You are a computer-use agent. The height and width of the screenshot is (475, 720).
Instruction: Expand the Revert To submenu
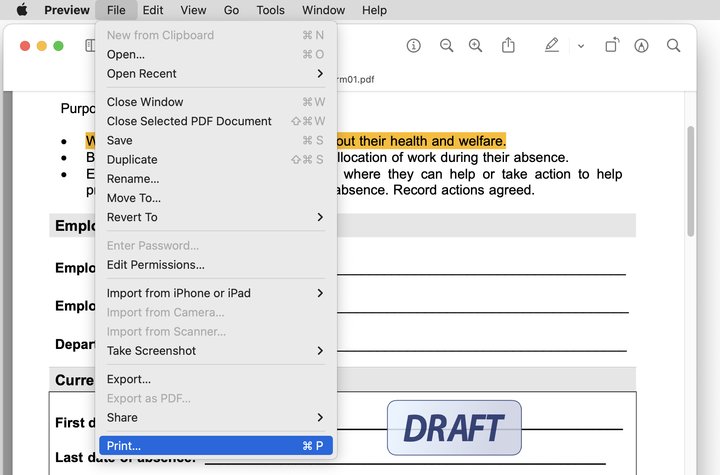coord(215,217)
